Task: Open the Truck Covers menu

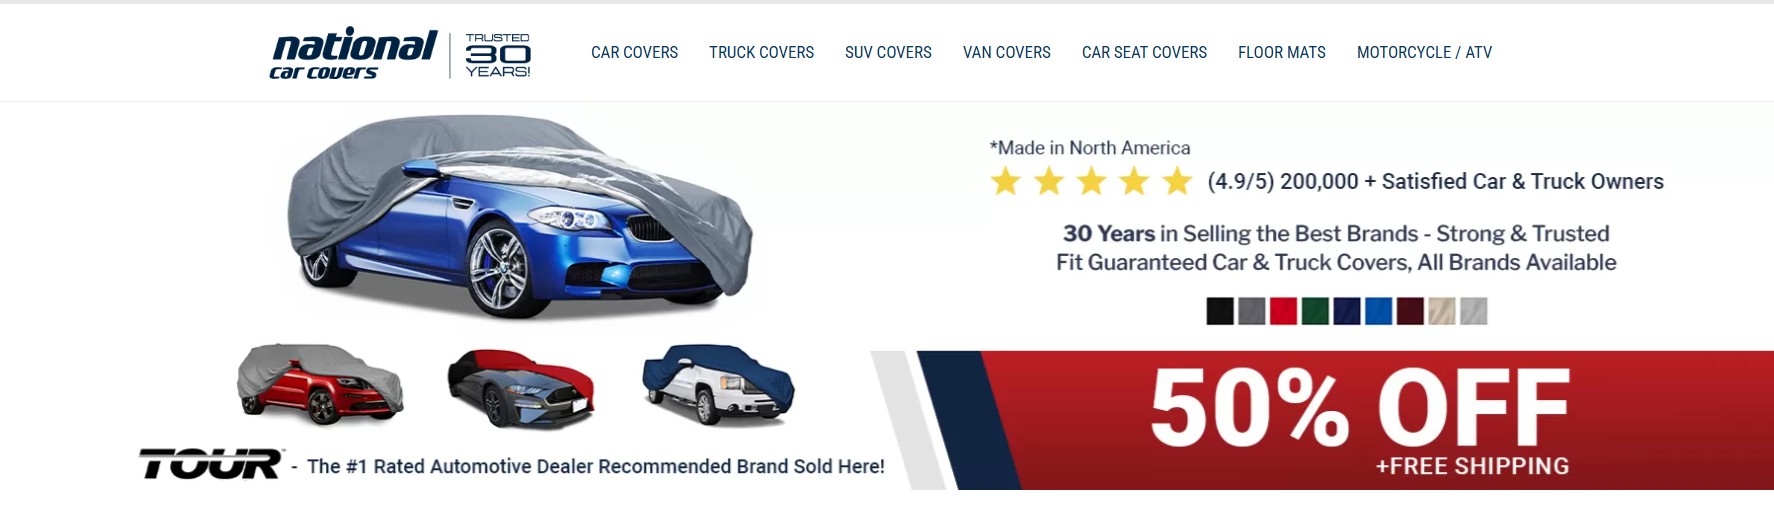Action: point(761,52)
